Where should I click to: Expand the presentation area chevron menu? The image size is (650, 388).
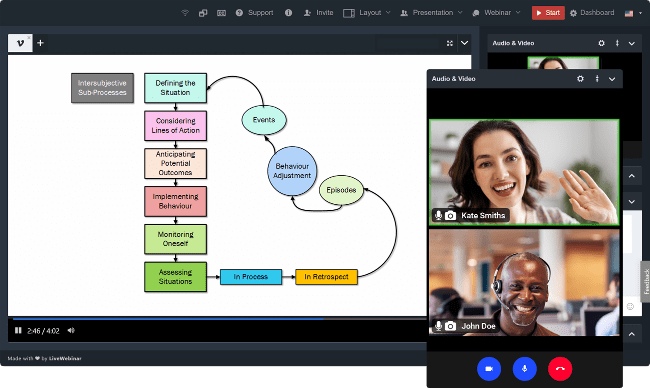tap(465, 43)
